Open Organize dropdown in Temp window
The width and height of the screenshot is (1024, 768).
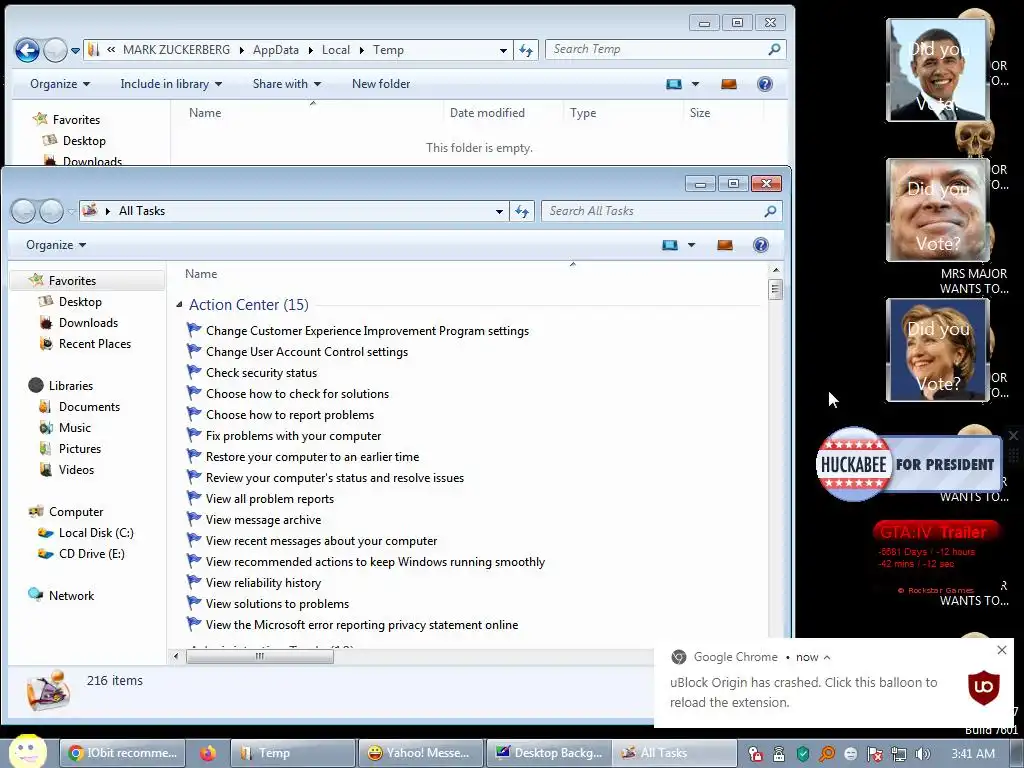59,84
